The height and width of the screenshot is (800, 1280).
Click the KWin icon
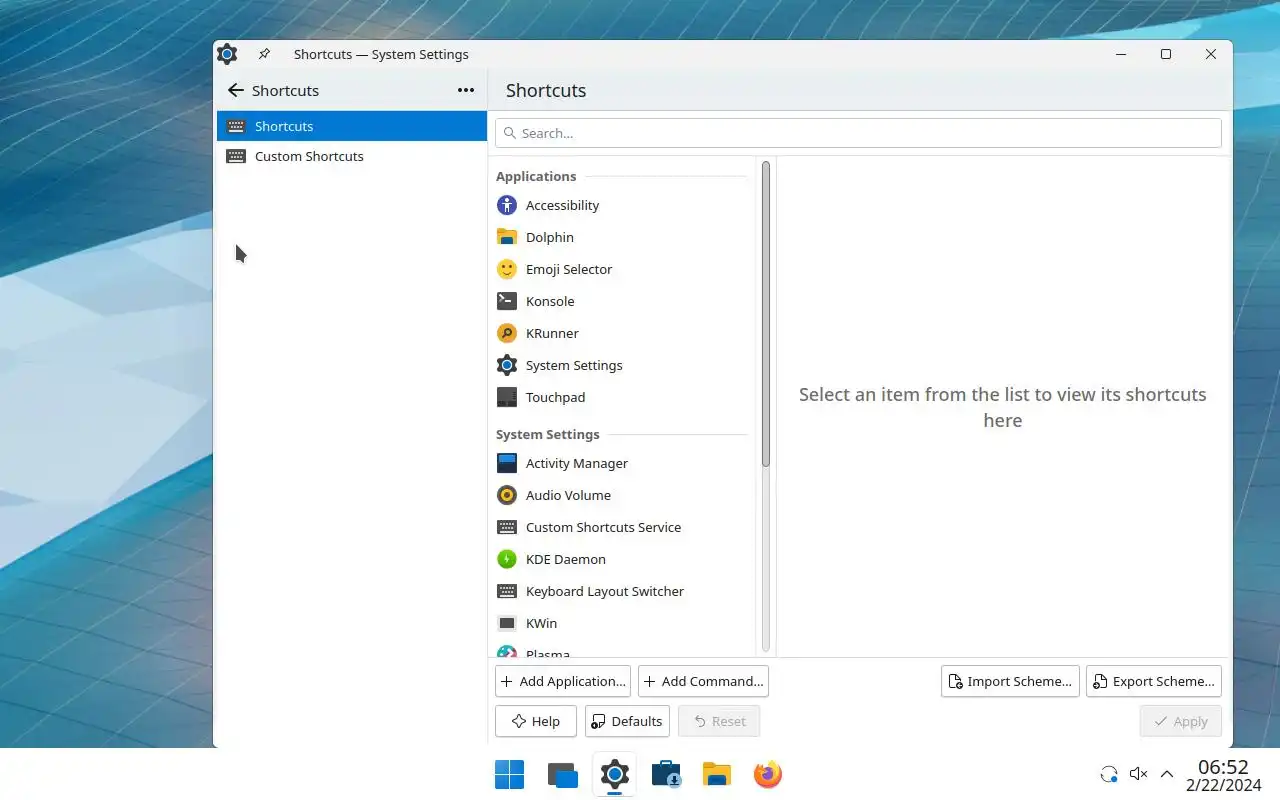507,623
